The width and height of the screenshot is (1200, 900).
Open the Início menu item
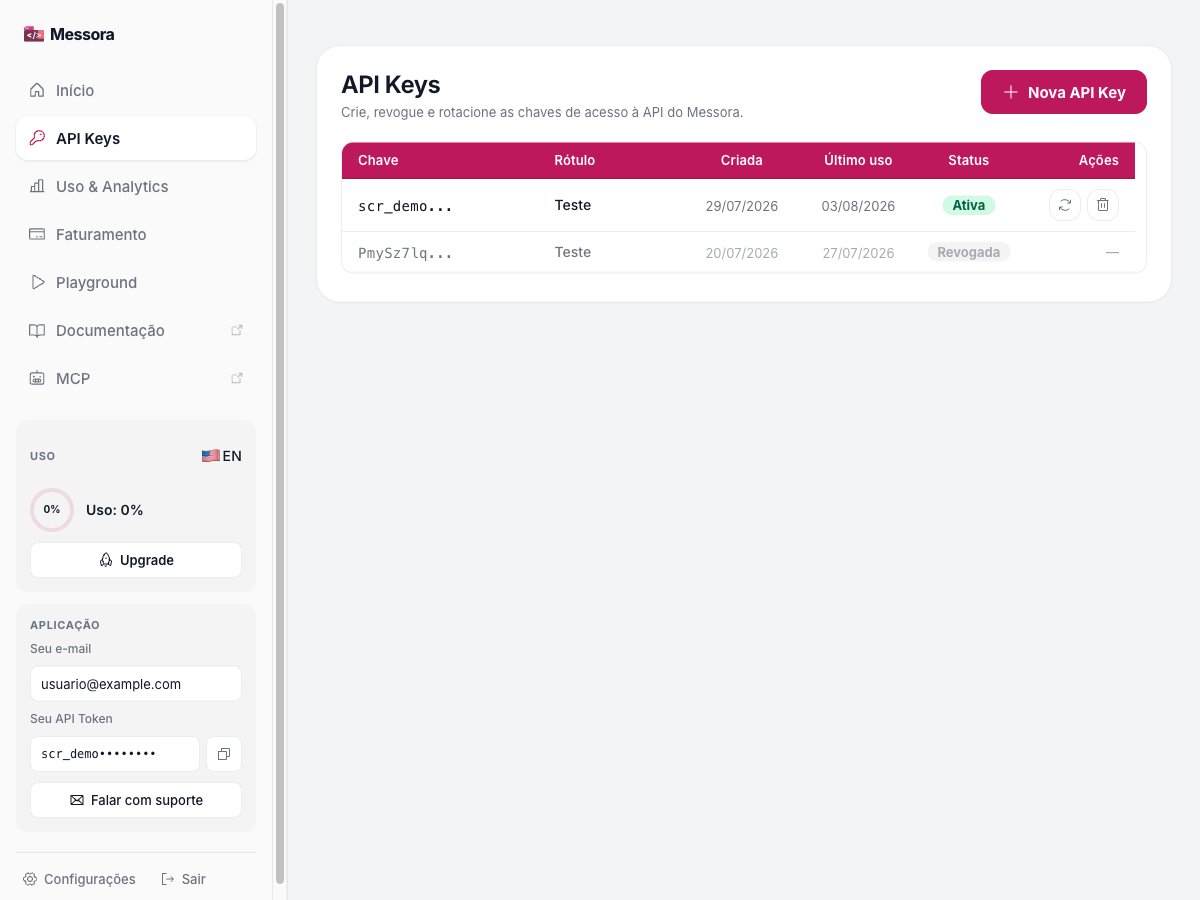pos(136,90)
